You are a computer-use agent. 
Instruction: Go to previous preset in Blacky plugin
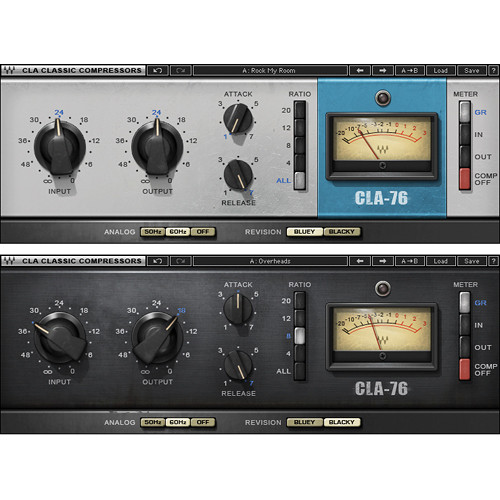360,261
